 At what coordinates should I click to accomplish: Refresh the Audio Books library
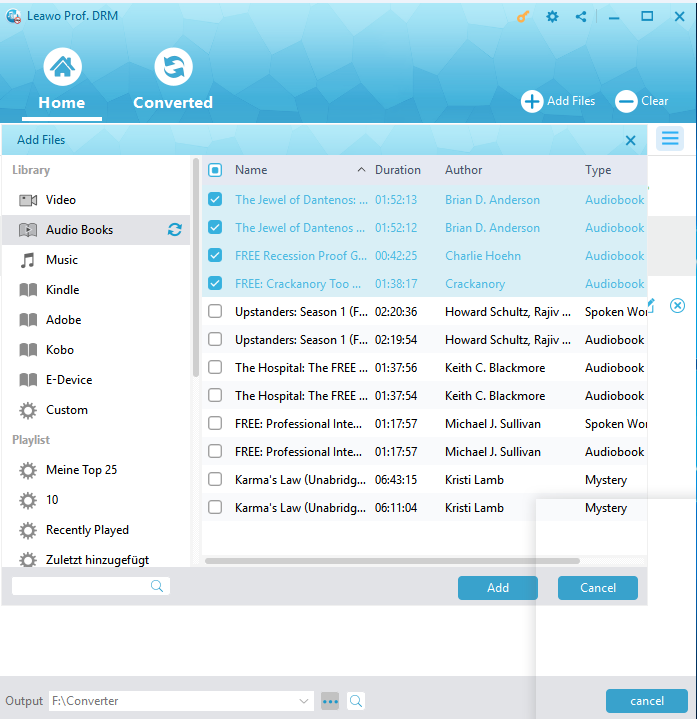(175, 230)
